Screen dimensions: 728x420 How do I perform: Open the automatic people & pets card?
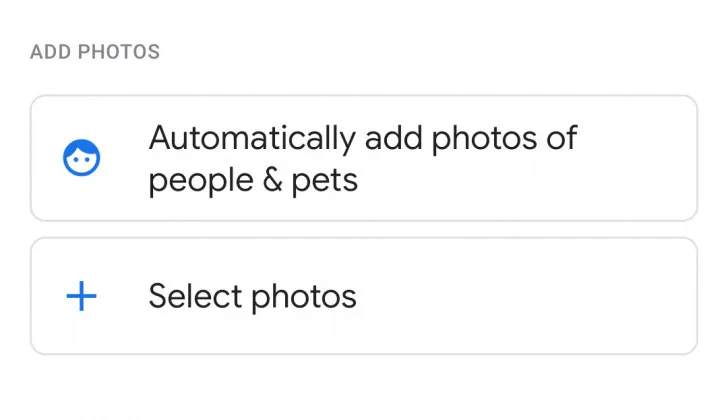coord(363,158)
